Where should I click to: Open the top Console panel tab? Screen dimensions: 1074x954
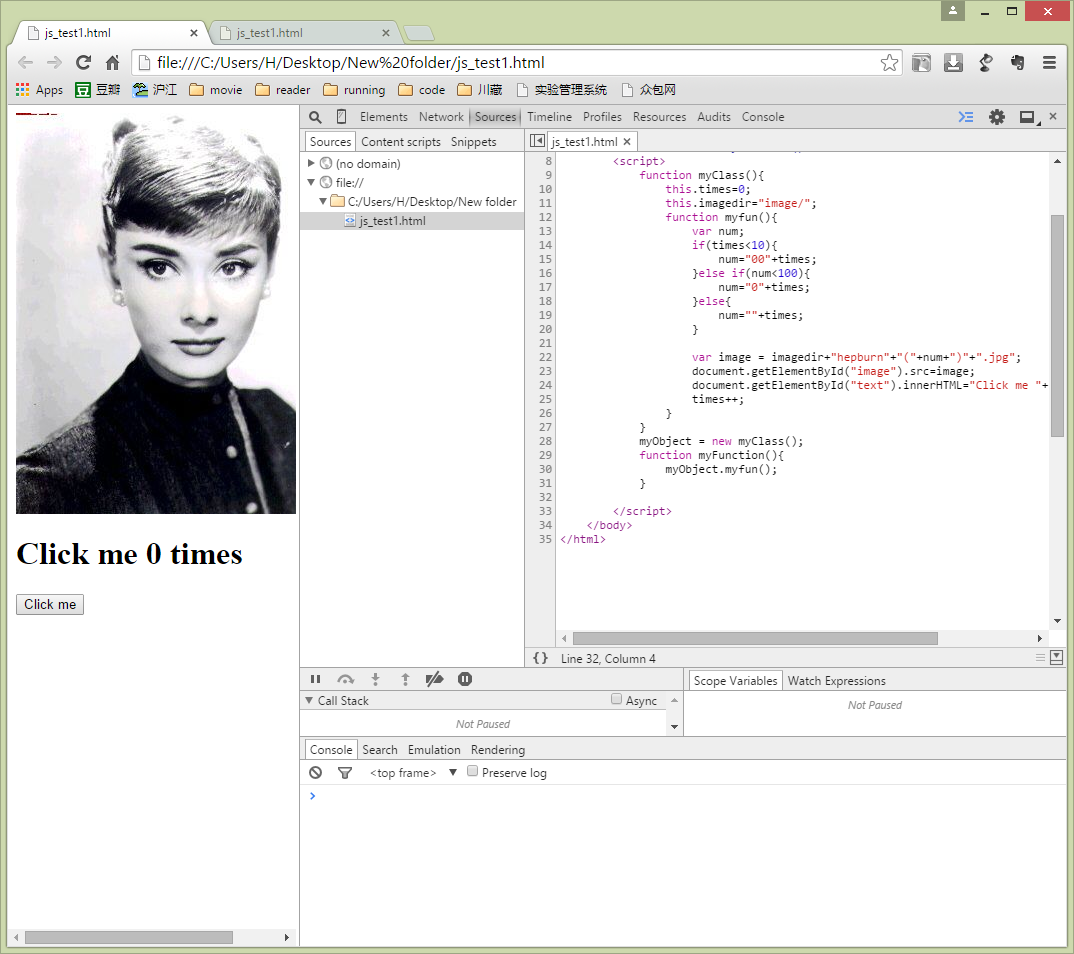(x=762, y=117)
